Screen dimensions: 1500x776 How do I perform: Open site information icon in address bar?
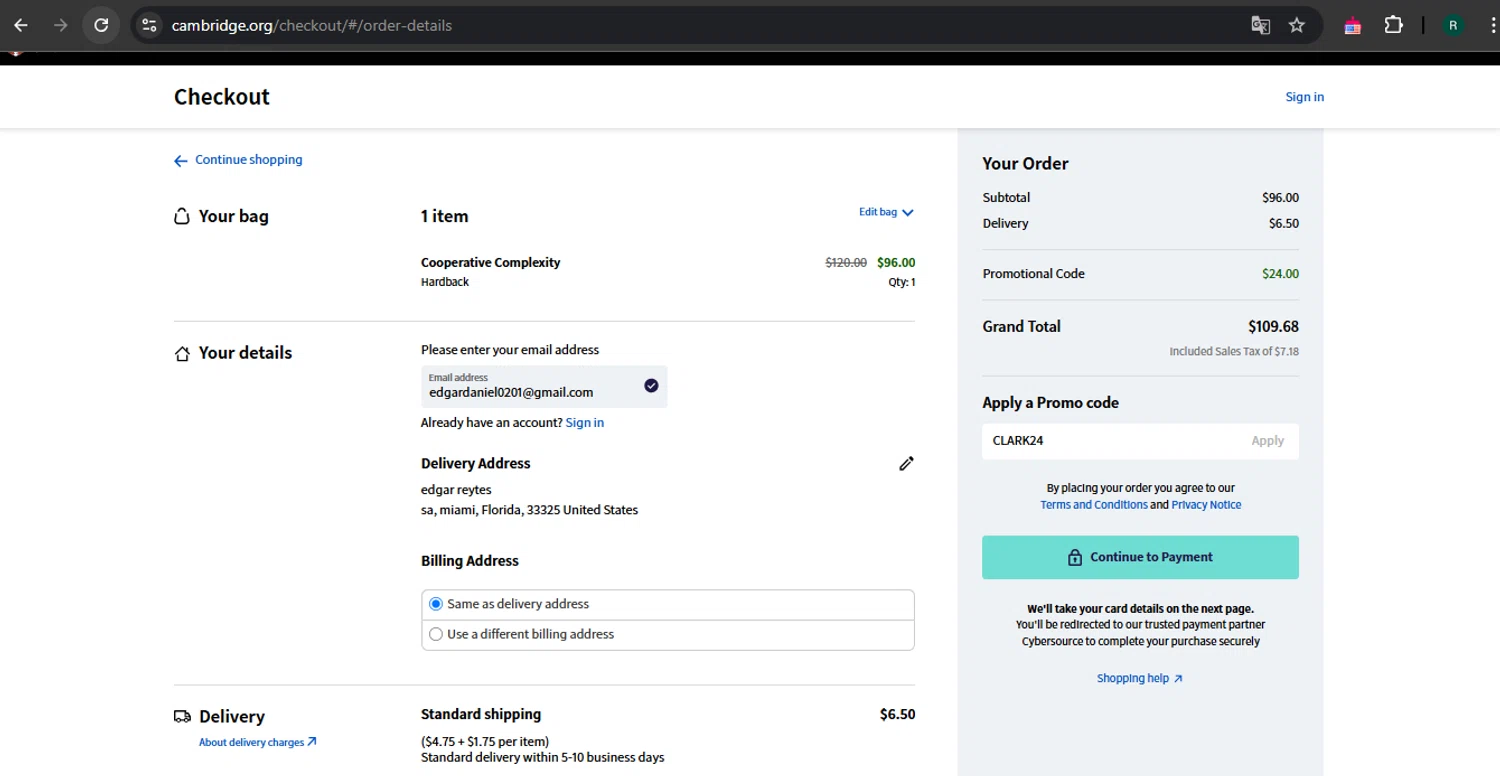click(149, 25)
